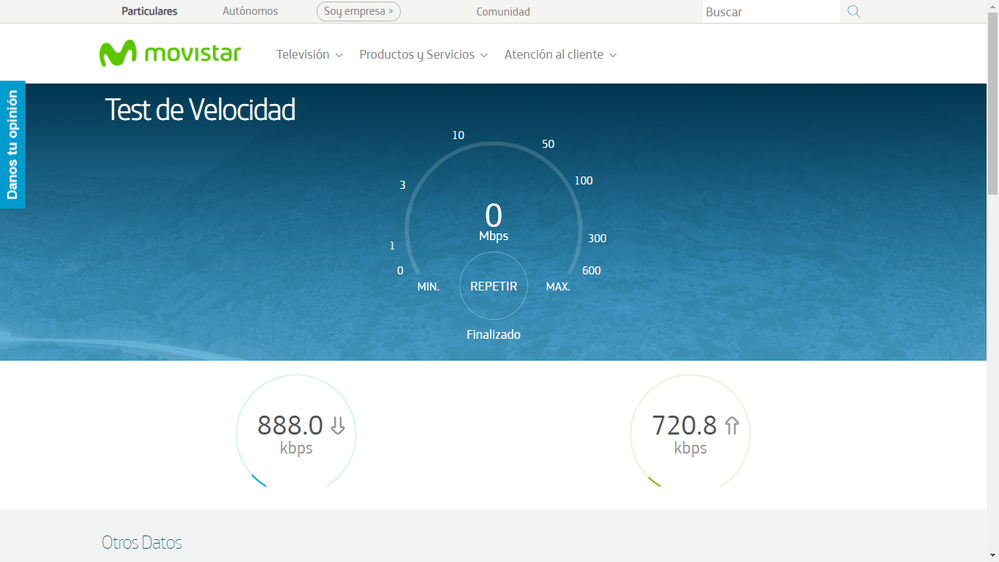Click the search magnifier icon

[853, 12]
